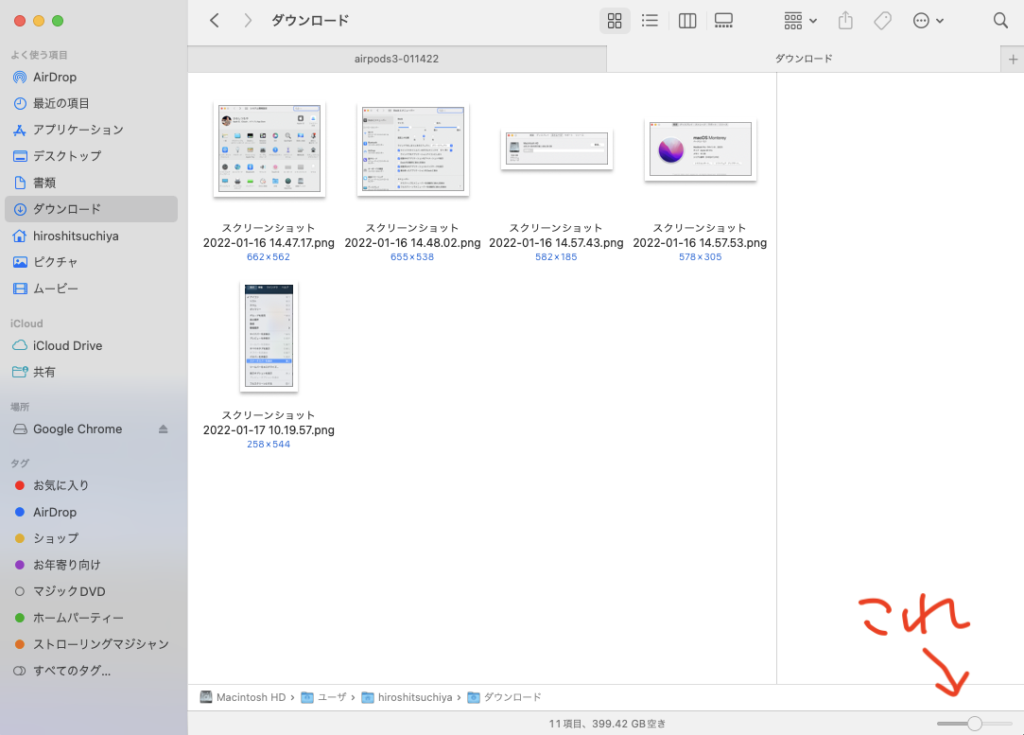
Task: Open Finder search
Action: [x=1000, y=20]
